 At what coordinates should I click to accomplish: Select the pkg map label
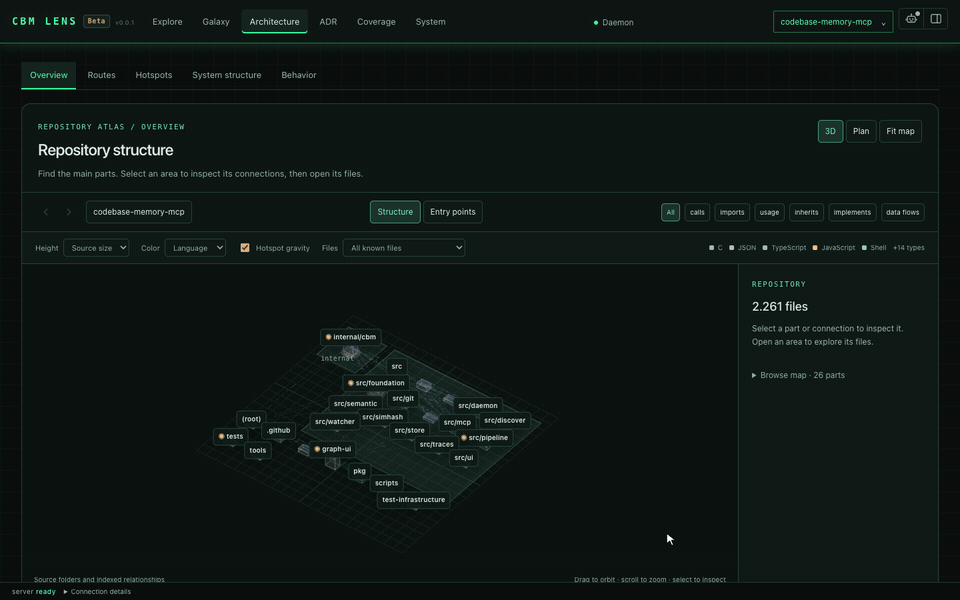[359, 471]
